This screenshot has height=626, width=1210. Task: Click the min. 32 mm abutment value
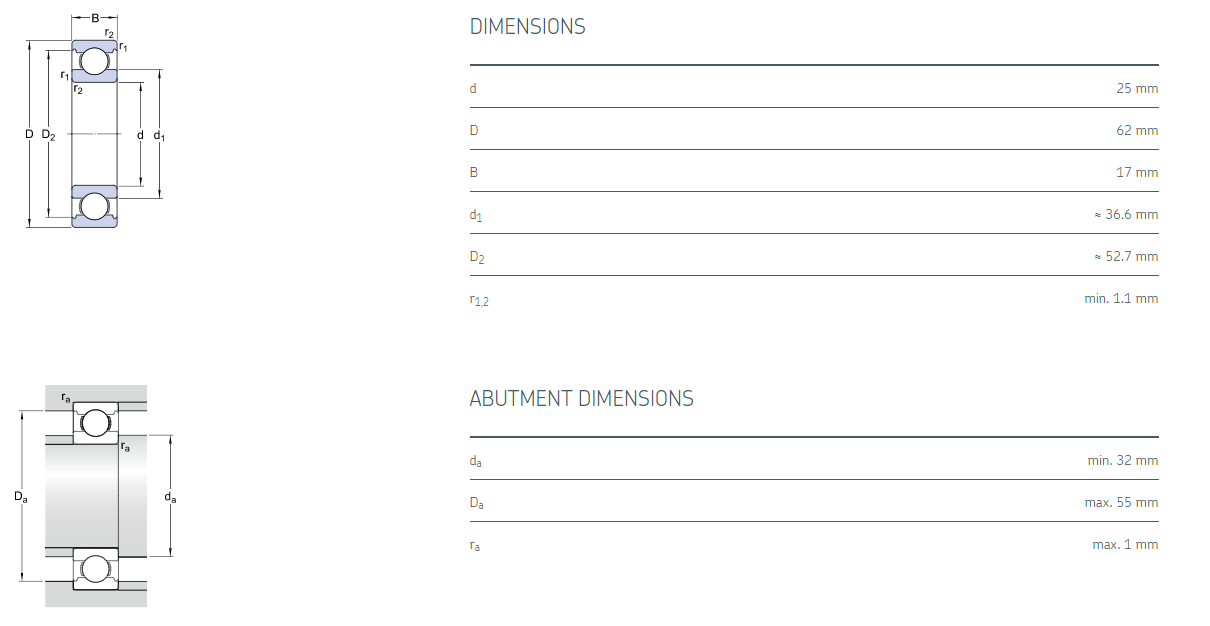(1122, 461)
